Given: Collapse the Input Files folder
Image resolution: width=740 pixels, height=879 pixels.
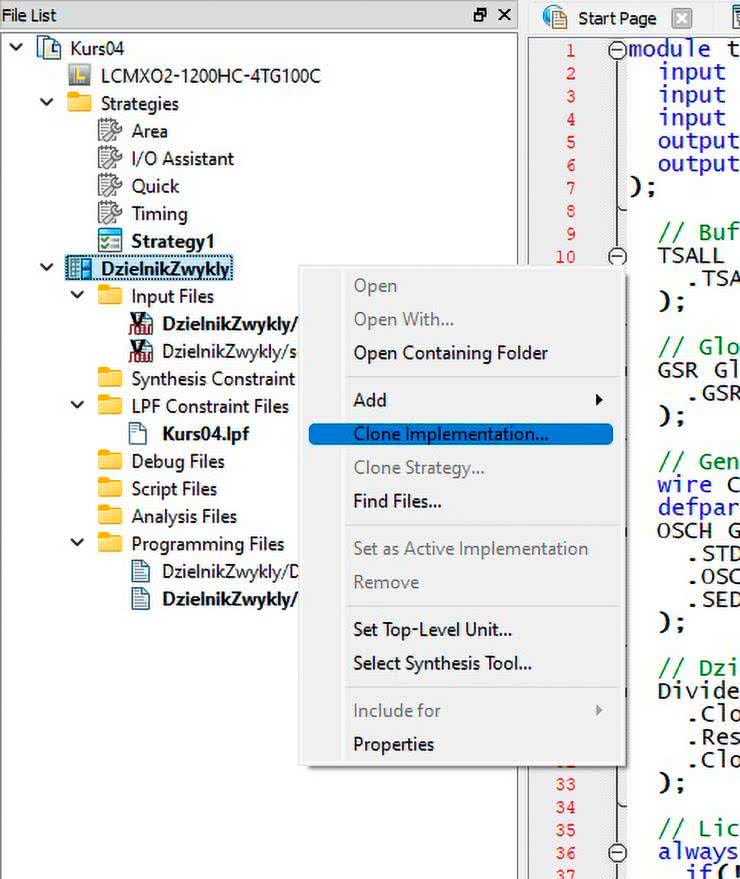Looking at the screenshot, I should coord(78,296).
